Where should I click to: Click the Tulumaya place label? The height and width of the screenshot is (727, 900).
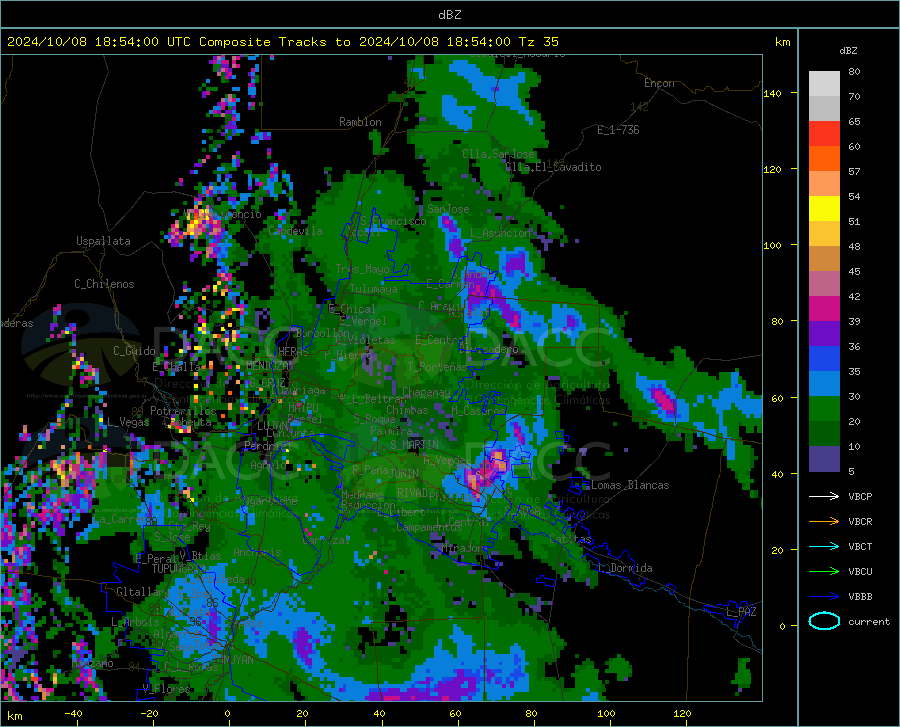pos(373,289)
